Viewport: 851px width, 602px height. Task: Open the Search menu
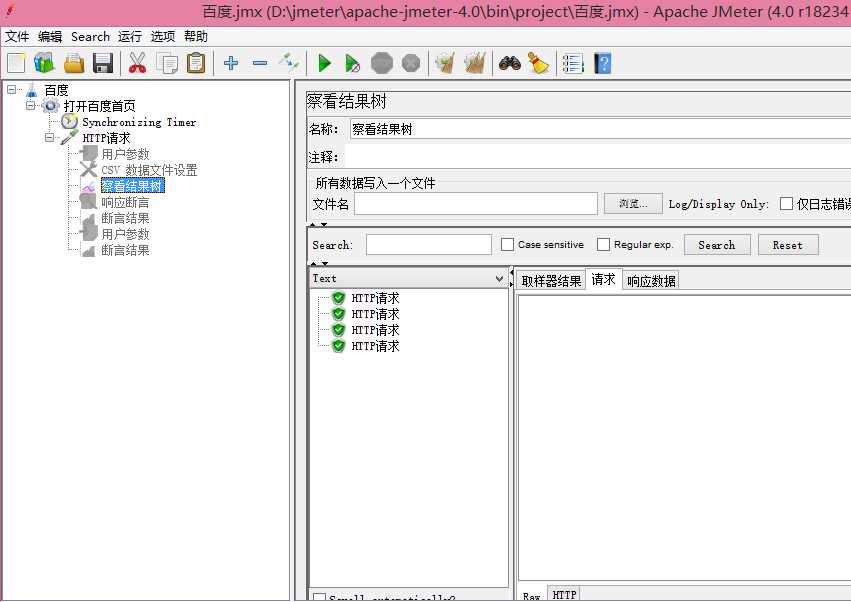(x=90, y=36)
